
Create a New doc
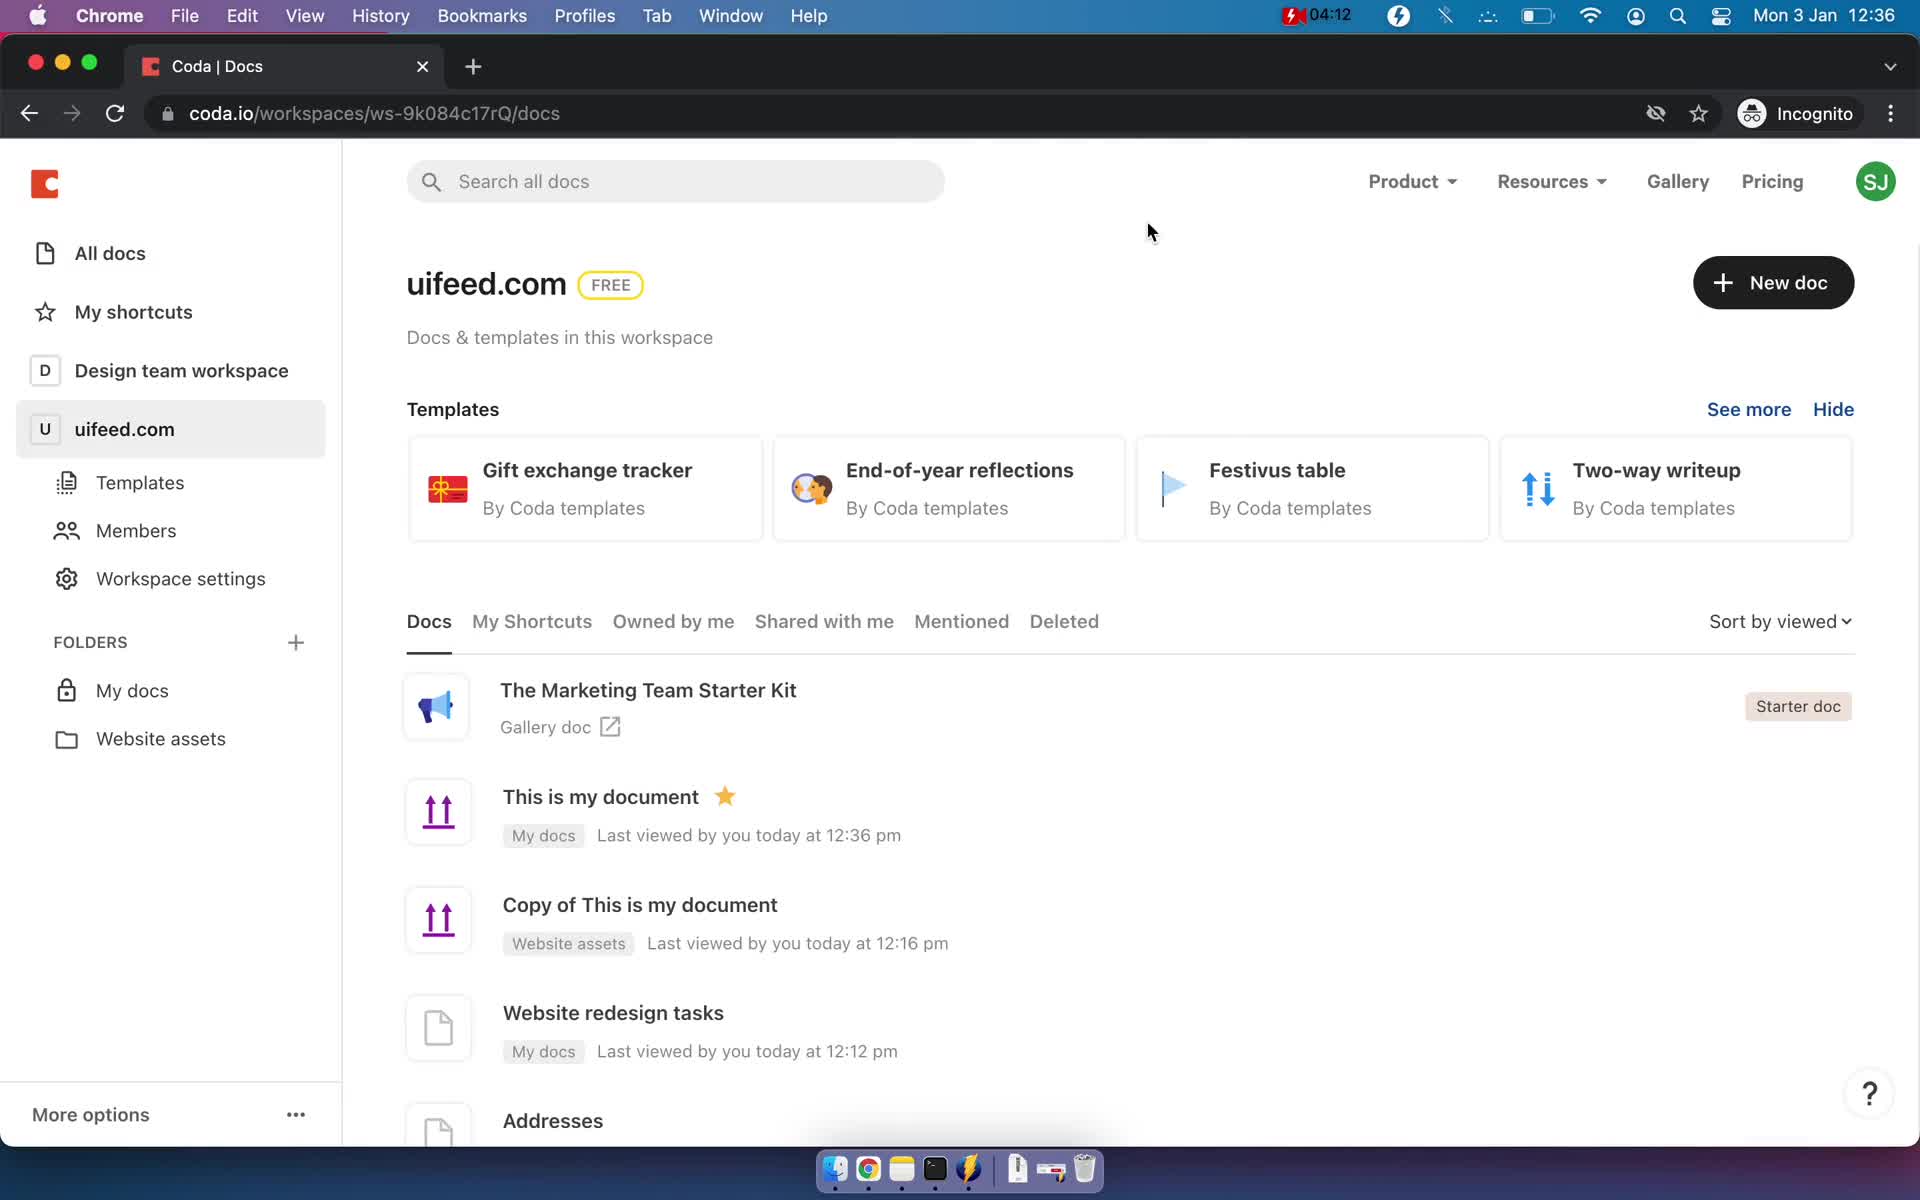click(1773, 283)
